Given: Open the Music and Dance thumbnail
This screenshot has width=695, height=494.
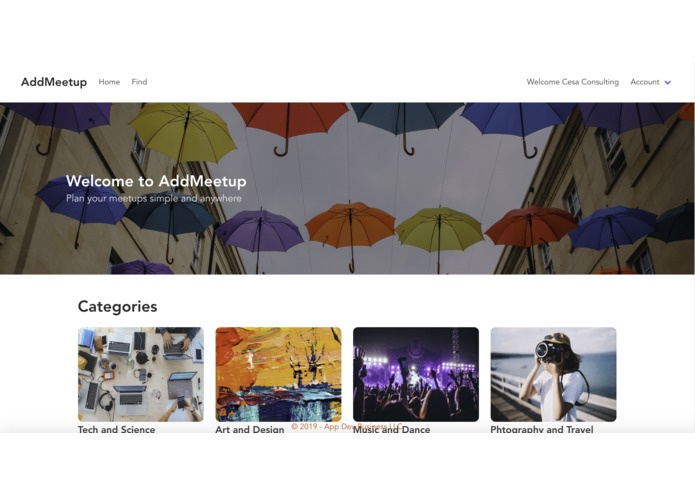Looking at the screenshot, I should point(416,374).
